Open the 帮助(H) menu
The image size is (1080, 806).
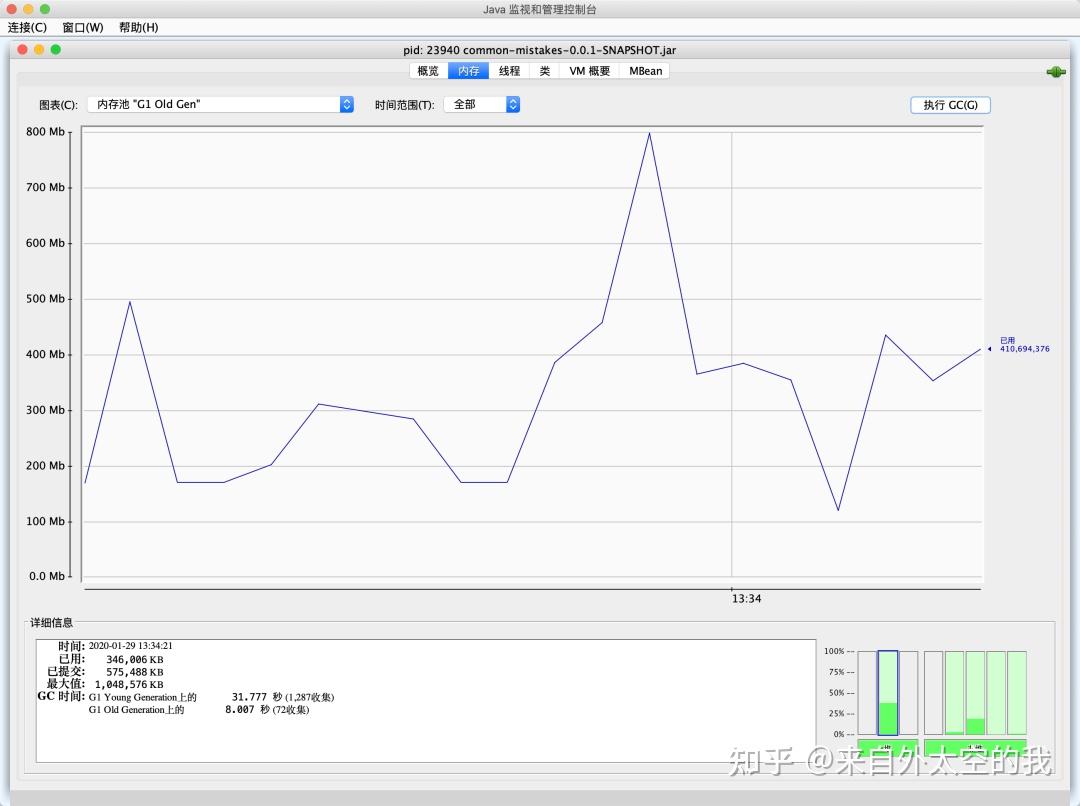pyautogui.click(x=138, y=28)
